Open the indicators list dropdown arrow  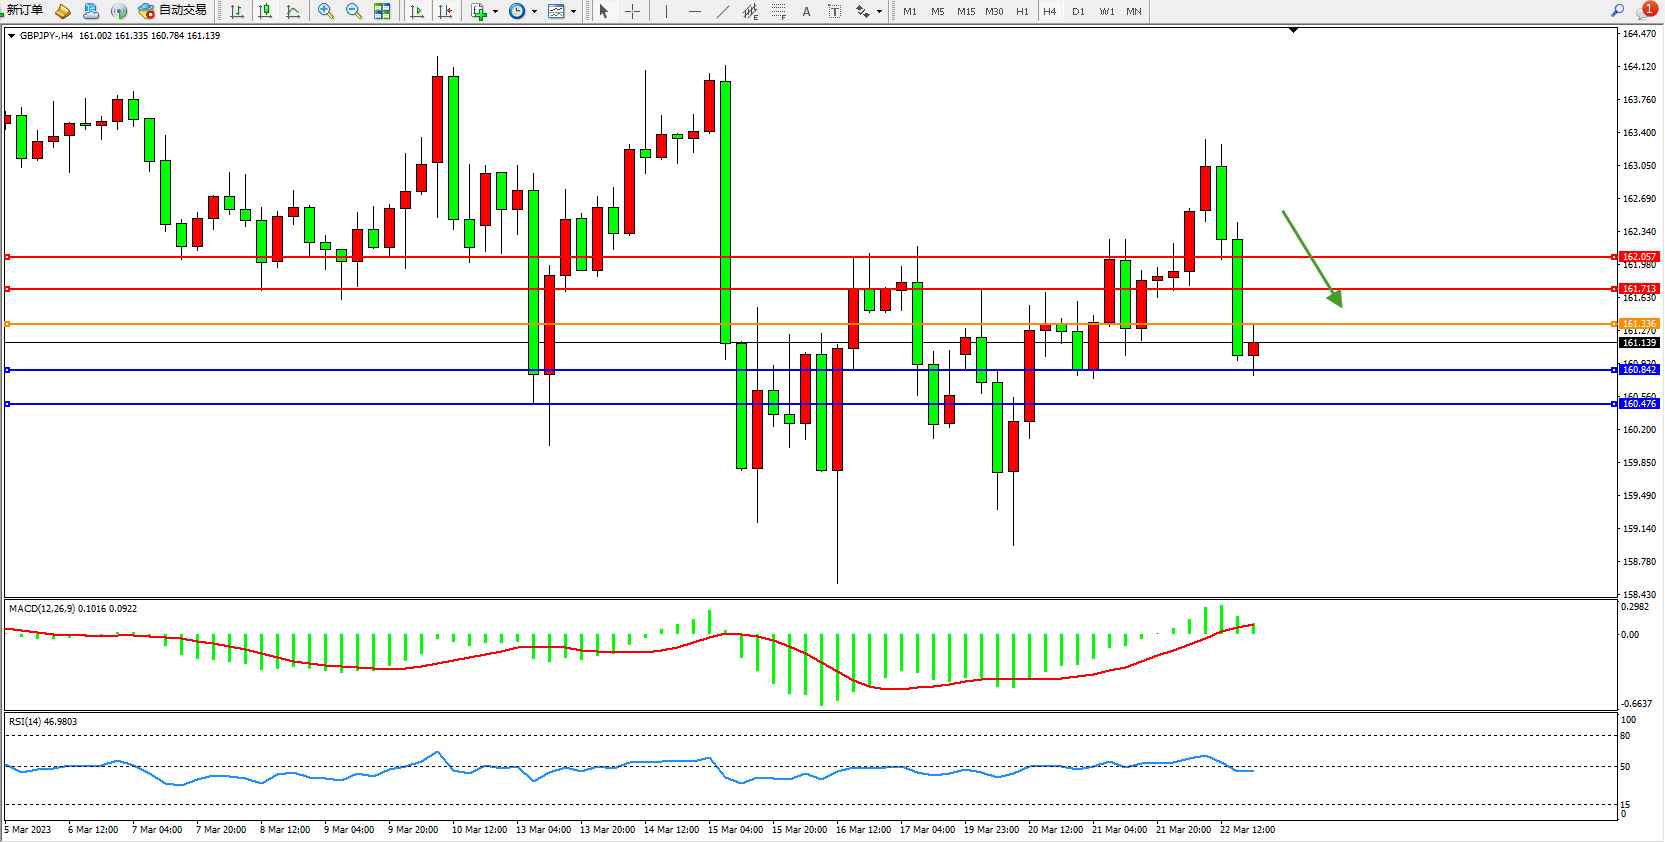tap(495, 12)
